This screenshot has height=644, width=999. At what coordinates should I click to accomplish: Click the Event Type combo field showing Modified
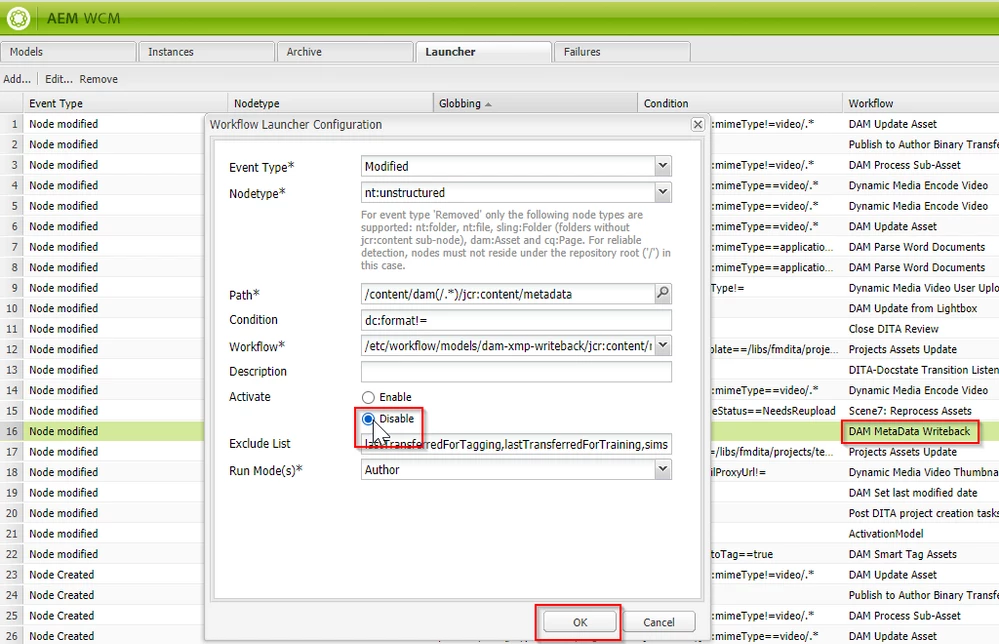click(x=508, y=166)
